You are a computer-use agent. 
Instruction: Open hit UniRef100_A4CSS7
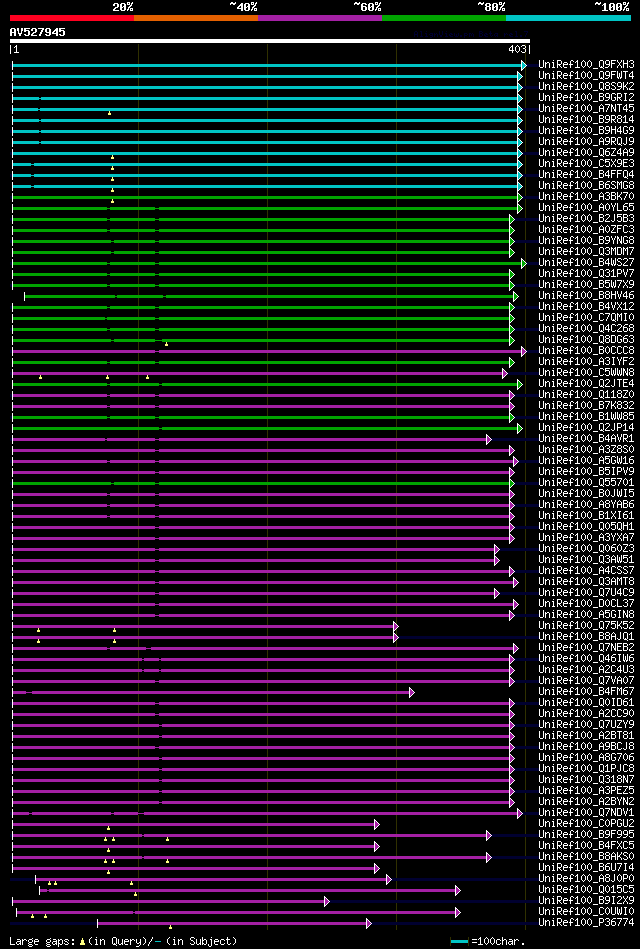click(x=586, y=571)
